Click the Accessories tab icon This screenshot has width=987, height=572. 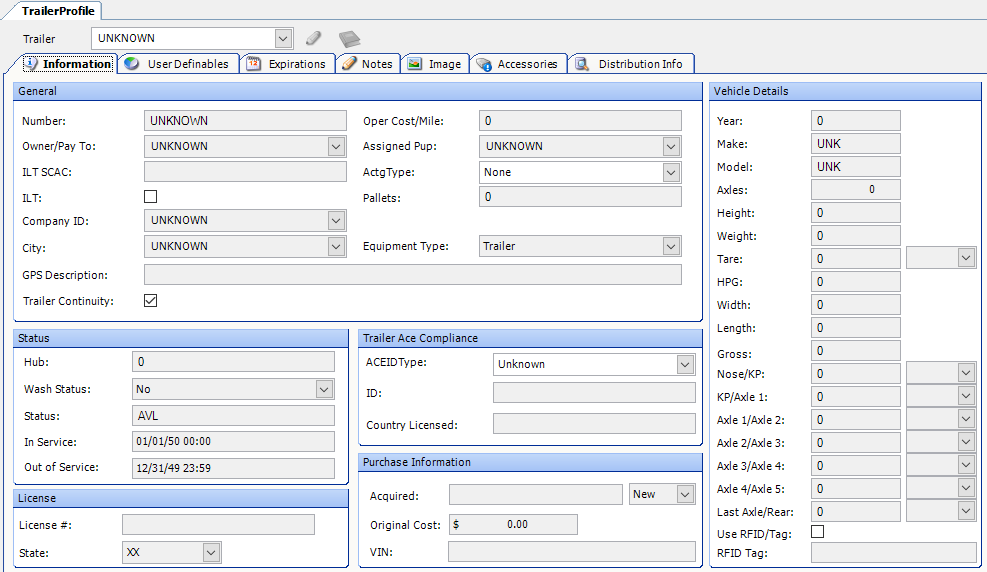coord(483,64)
